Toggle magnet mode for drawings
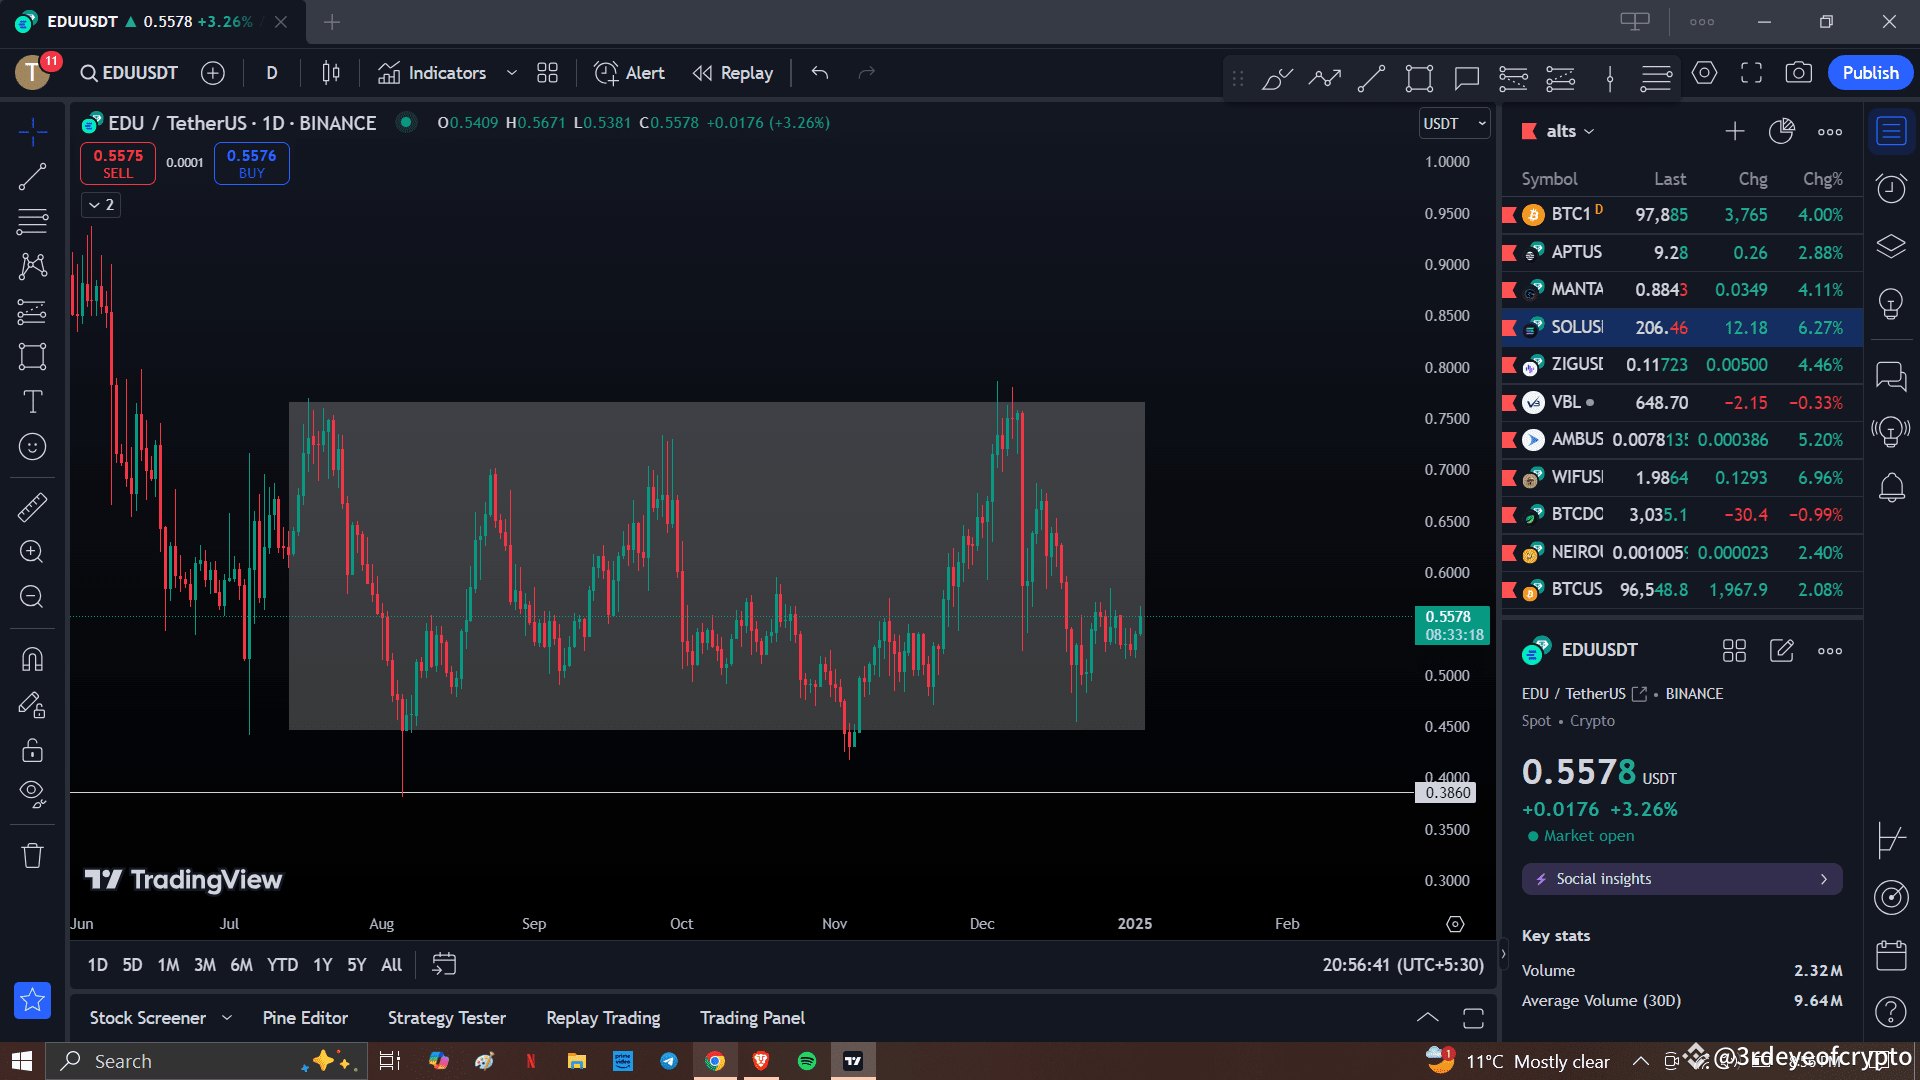Image resolution: width=1920 pixels, height=1080 pixels. coord(32,659)
